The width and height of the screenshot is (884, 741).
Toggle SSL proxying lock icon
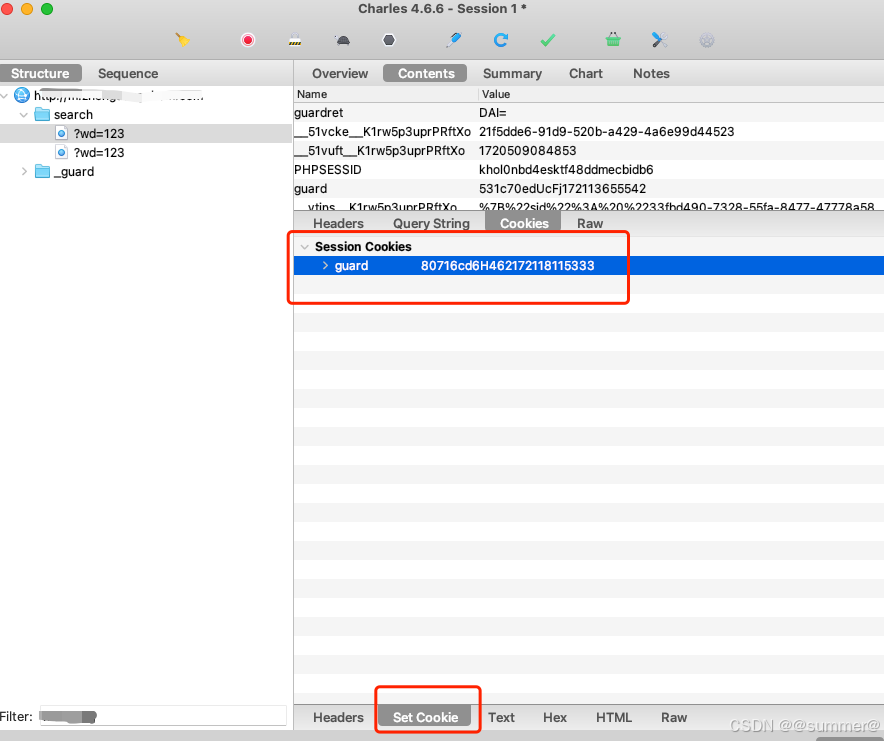295,40
